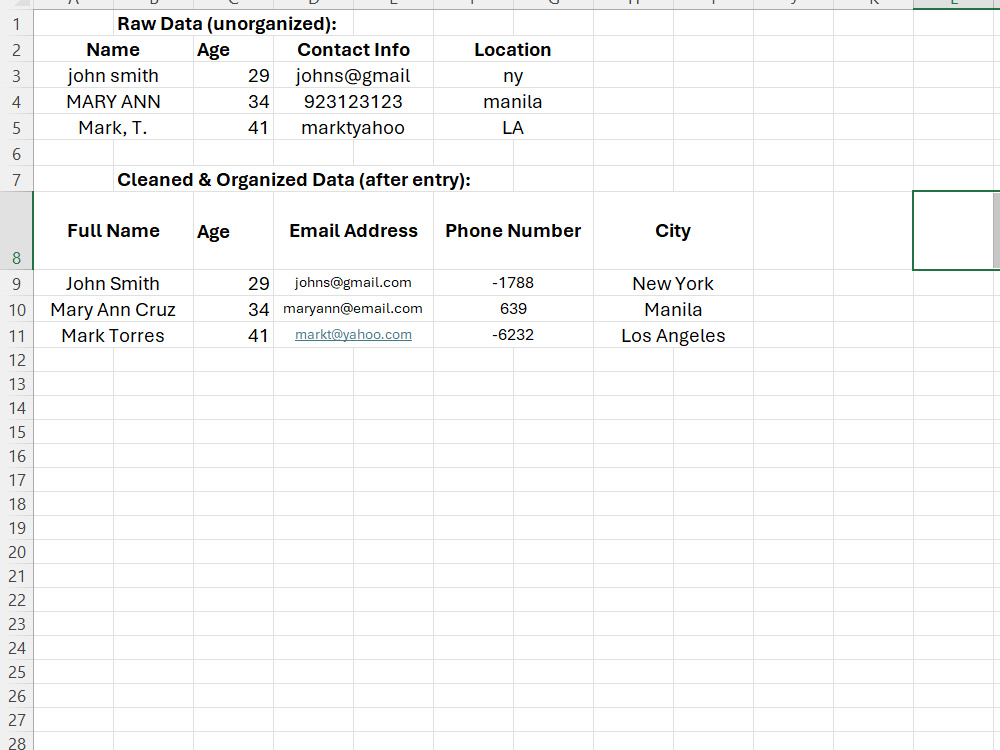Select age cell '41' in row 11
This screenshot has height=750, width=1000.
[233, 335]
